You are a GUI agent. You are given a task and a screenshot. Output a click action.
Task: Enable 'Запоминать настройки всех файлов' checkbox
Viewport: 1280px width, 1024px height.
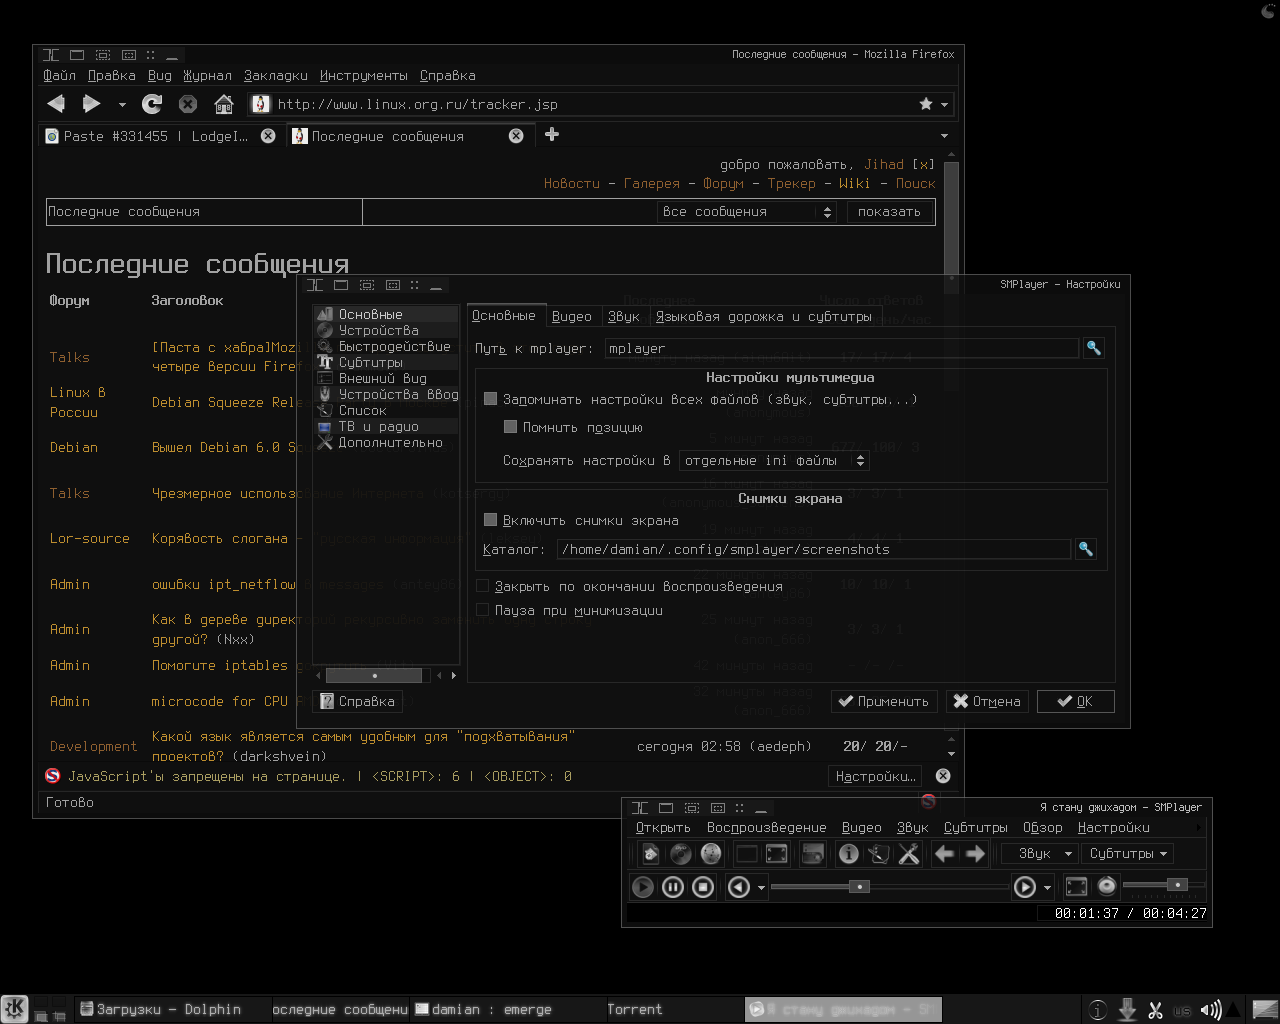point(490,399)
